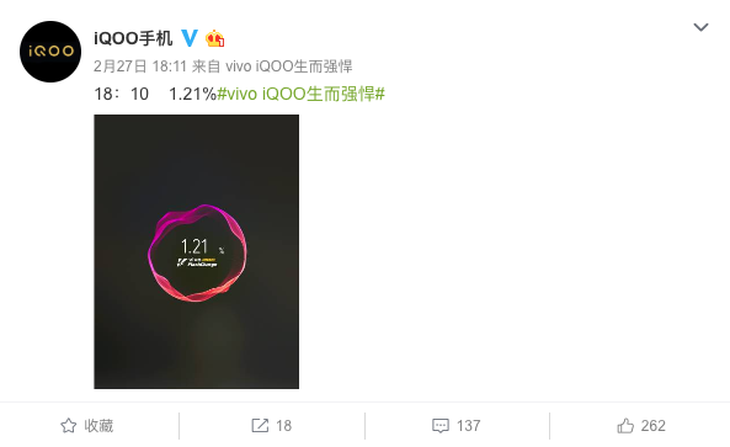This screenshot has width=730, height=447.
Task: Click the 2月27日 18:11 timestamp
Action: click(x=140, y=66)
